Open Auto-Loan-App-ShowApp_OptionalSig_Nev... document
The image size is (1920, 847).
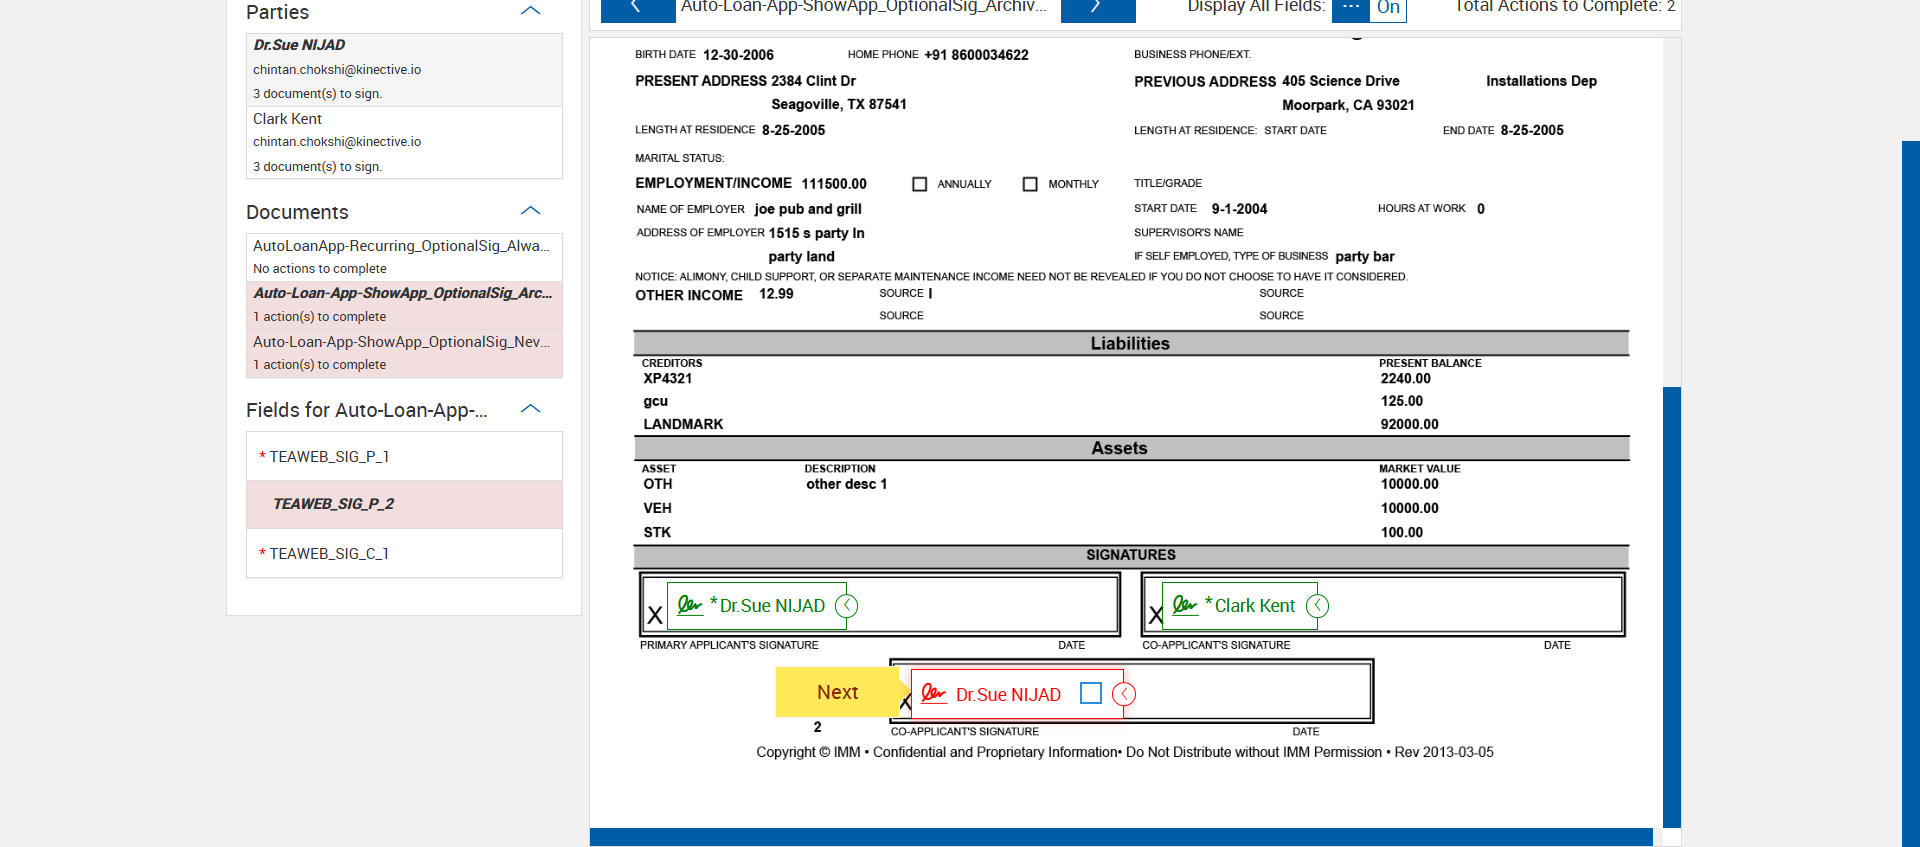coord(404,353)
